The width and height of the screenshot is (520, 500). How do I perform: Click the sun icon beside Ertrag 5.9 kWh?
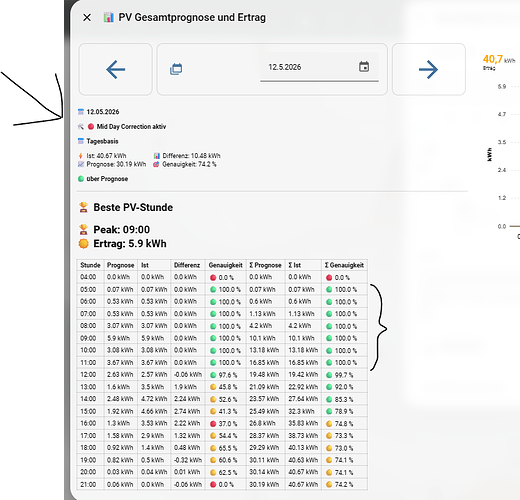(83, 244)
